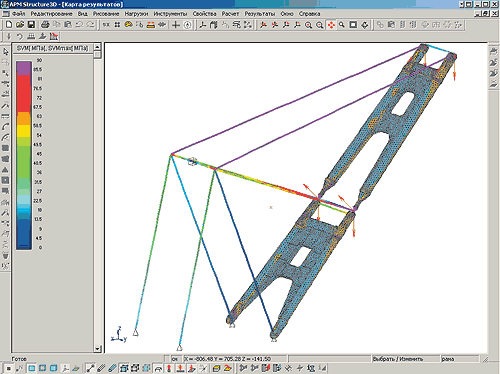The image size is (500, 374).
Task: Click the coordinates readout in the status bar
Action: point(235,359)
